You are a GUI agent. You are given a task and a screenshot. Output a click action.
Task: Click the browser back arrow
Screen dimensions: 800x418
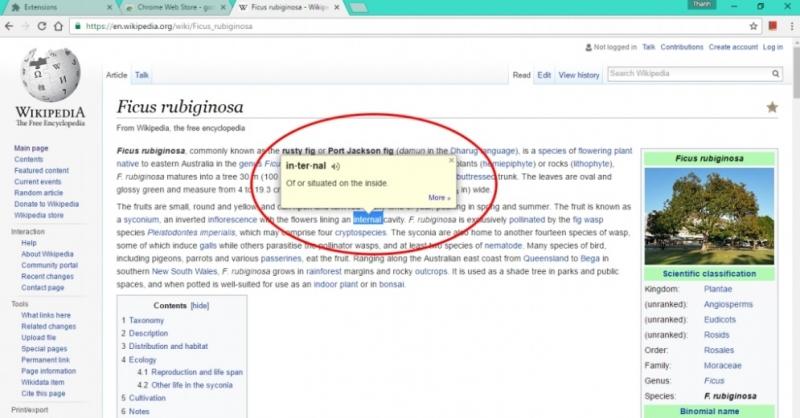[9, 26]
